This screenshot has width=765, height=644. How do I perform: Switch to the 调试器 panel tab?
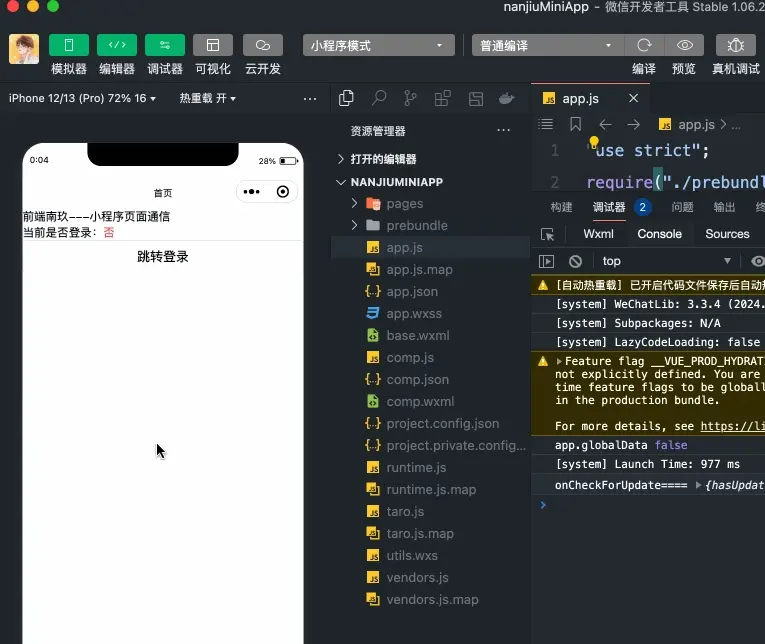[609, 207]
